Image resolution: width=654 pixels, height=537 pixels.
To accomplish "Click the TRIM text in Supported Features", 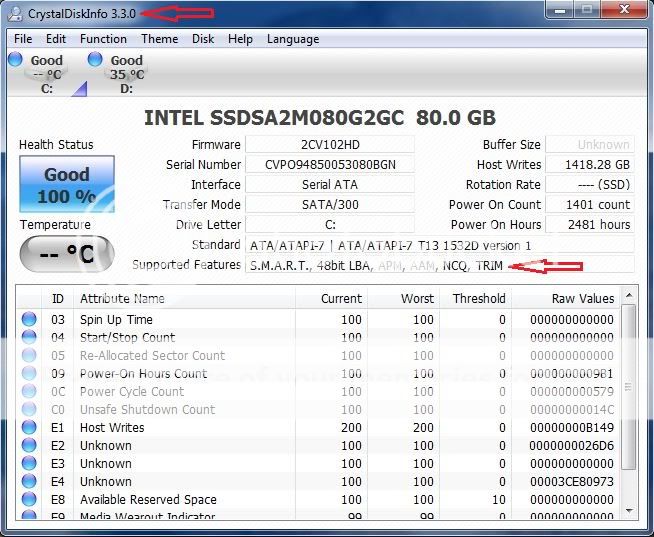I will pyautogui.click(x=489, y=266).
